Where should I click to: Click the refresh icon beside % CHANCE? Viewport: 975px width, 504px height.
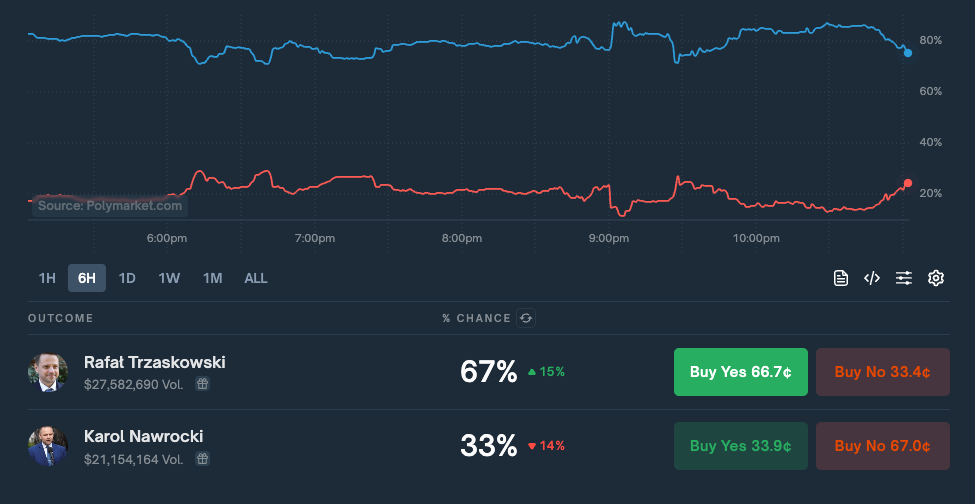526,318
